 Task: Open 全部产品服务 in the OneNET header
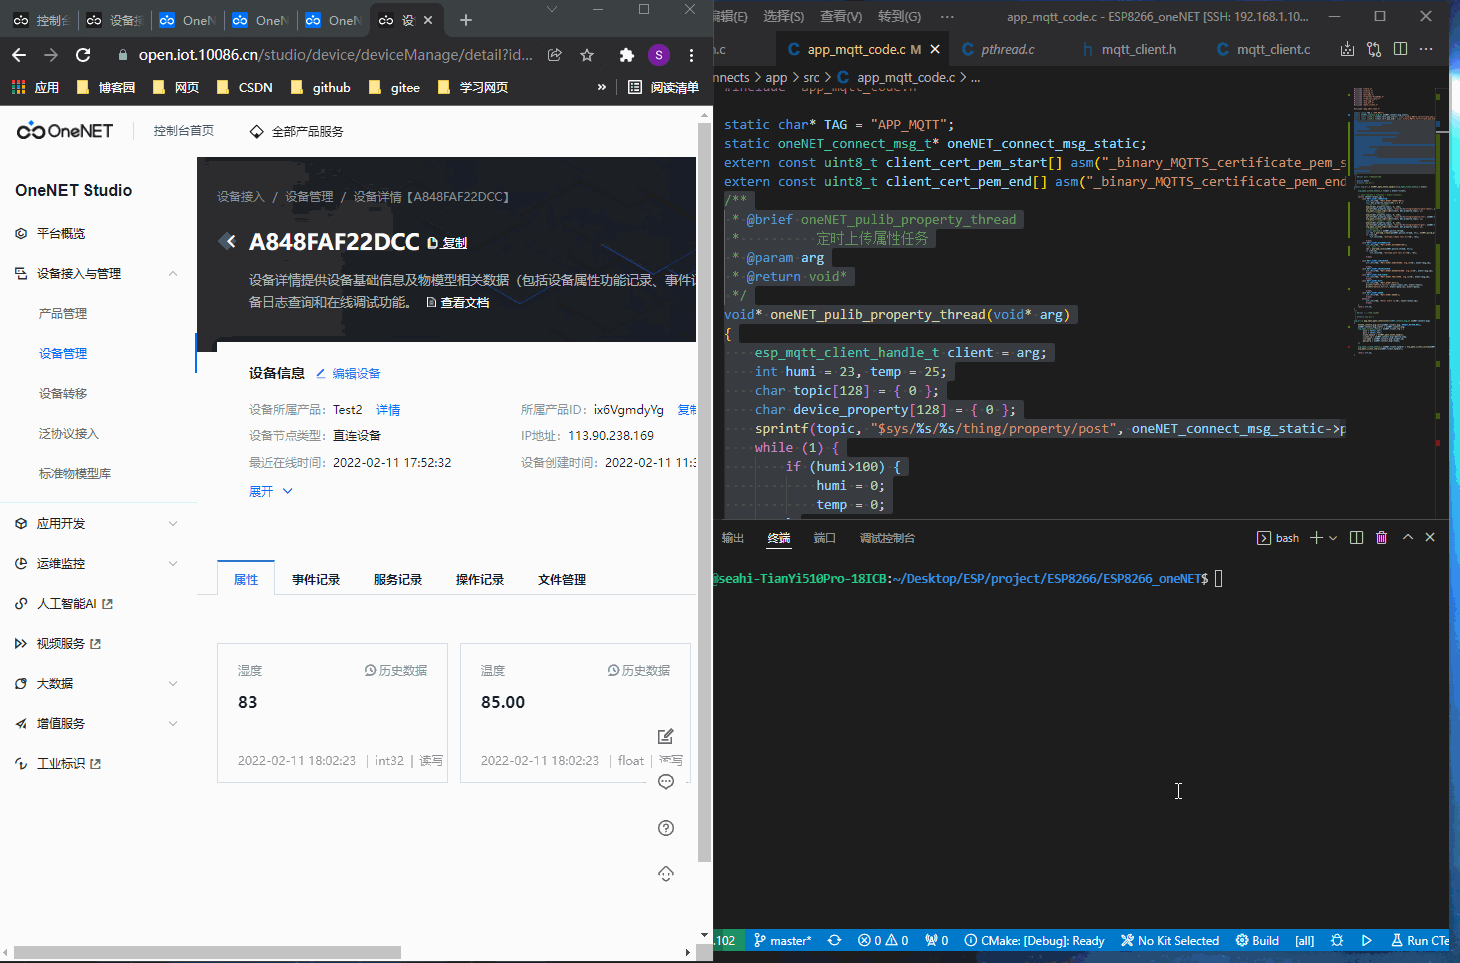[297, 132]
